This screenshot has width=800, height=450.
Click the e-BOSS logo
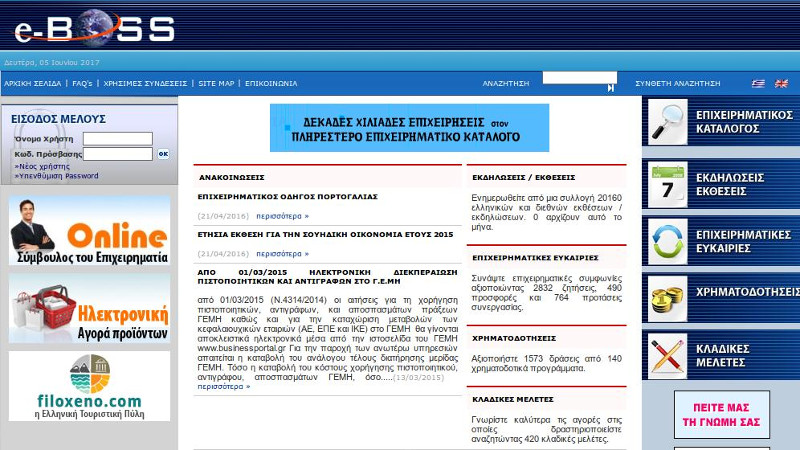(95, 28)
